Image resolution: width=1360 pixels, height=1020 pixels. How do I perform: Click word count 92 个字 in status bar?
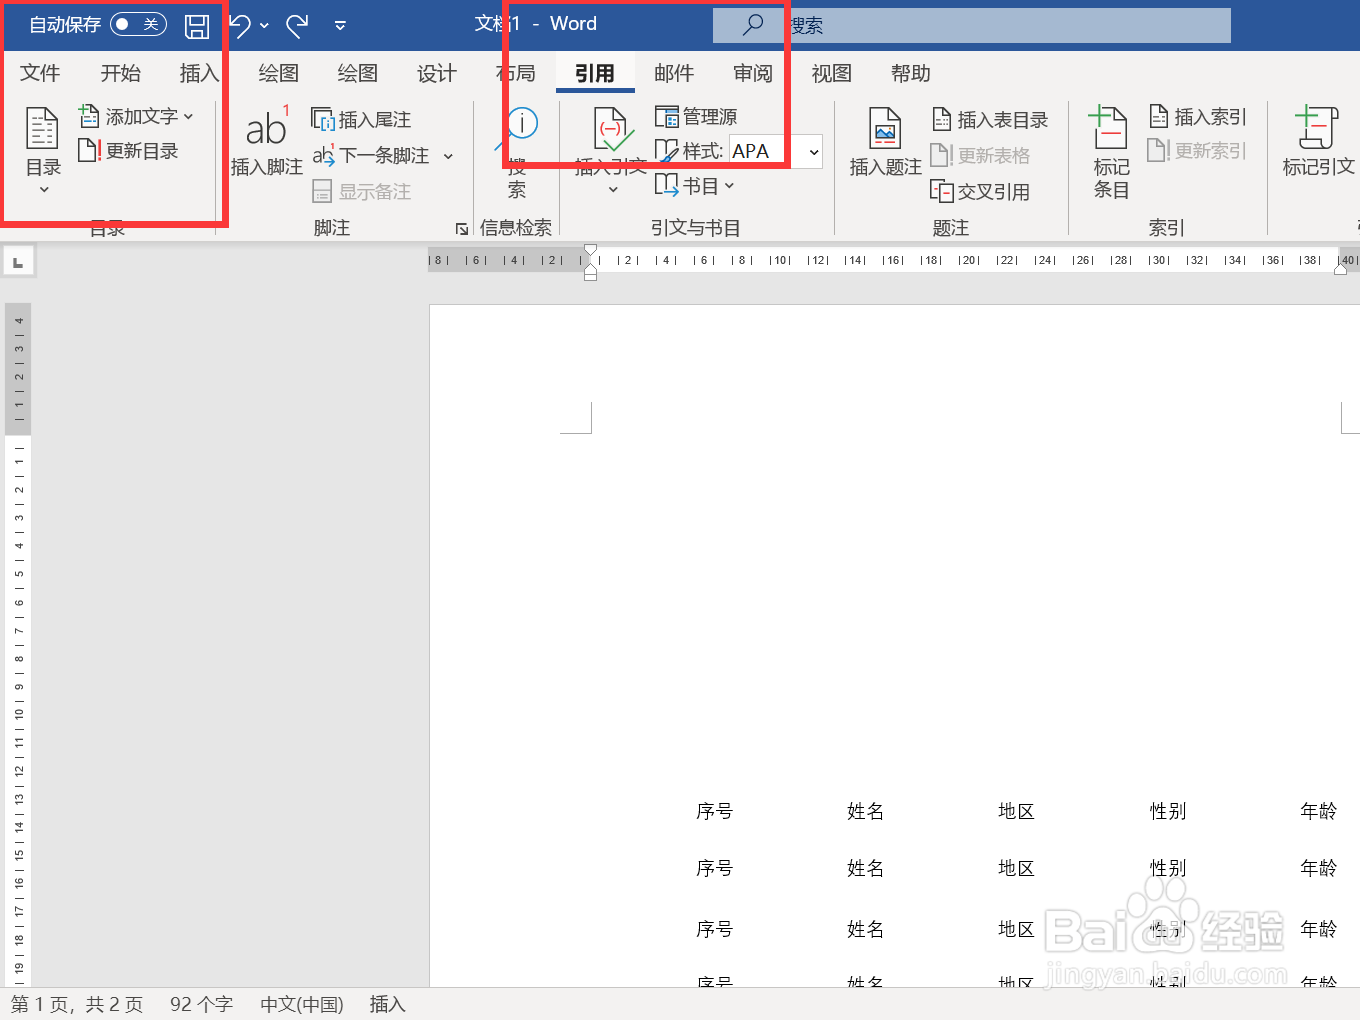pyautogui.click(x=201, y=1004)
